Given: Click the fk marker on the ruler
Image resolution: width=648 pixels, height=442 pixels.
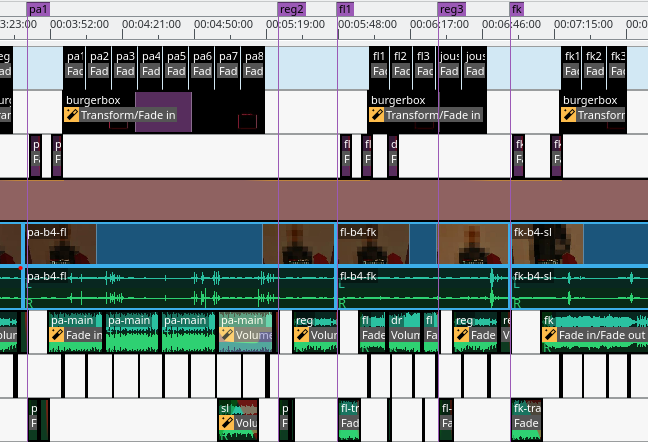Looking at the screenshot, I should tap(516, 9).
